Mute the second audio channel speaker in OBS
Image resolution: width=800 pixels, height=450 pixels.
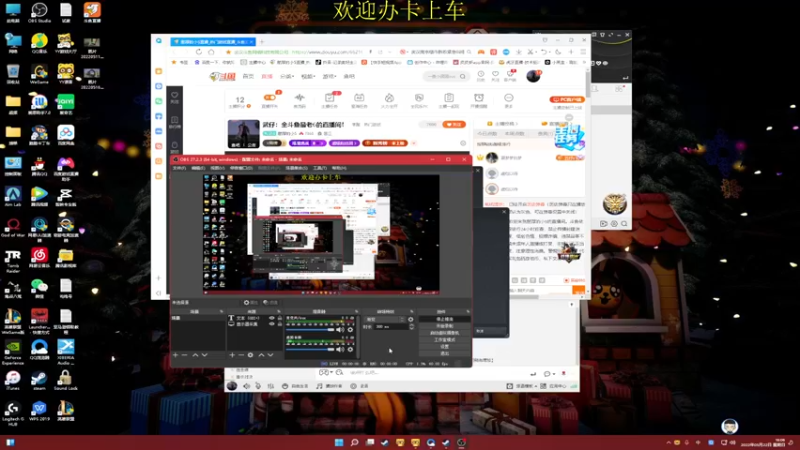coord(340,349)
